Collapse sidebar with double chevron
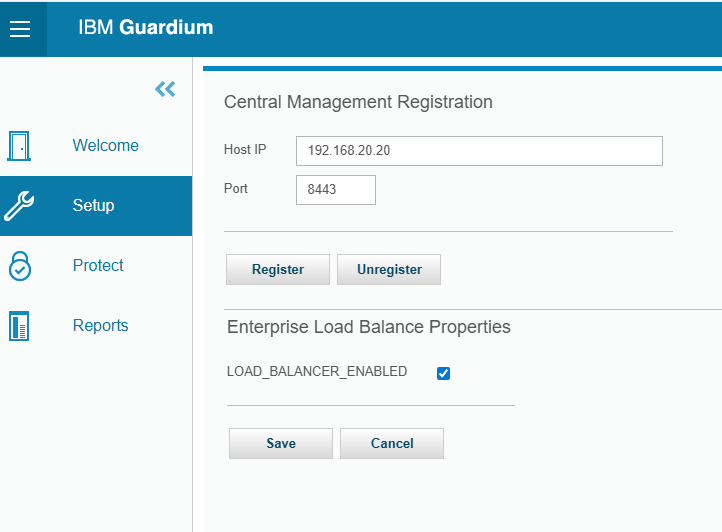 tap(165, 89)
